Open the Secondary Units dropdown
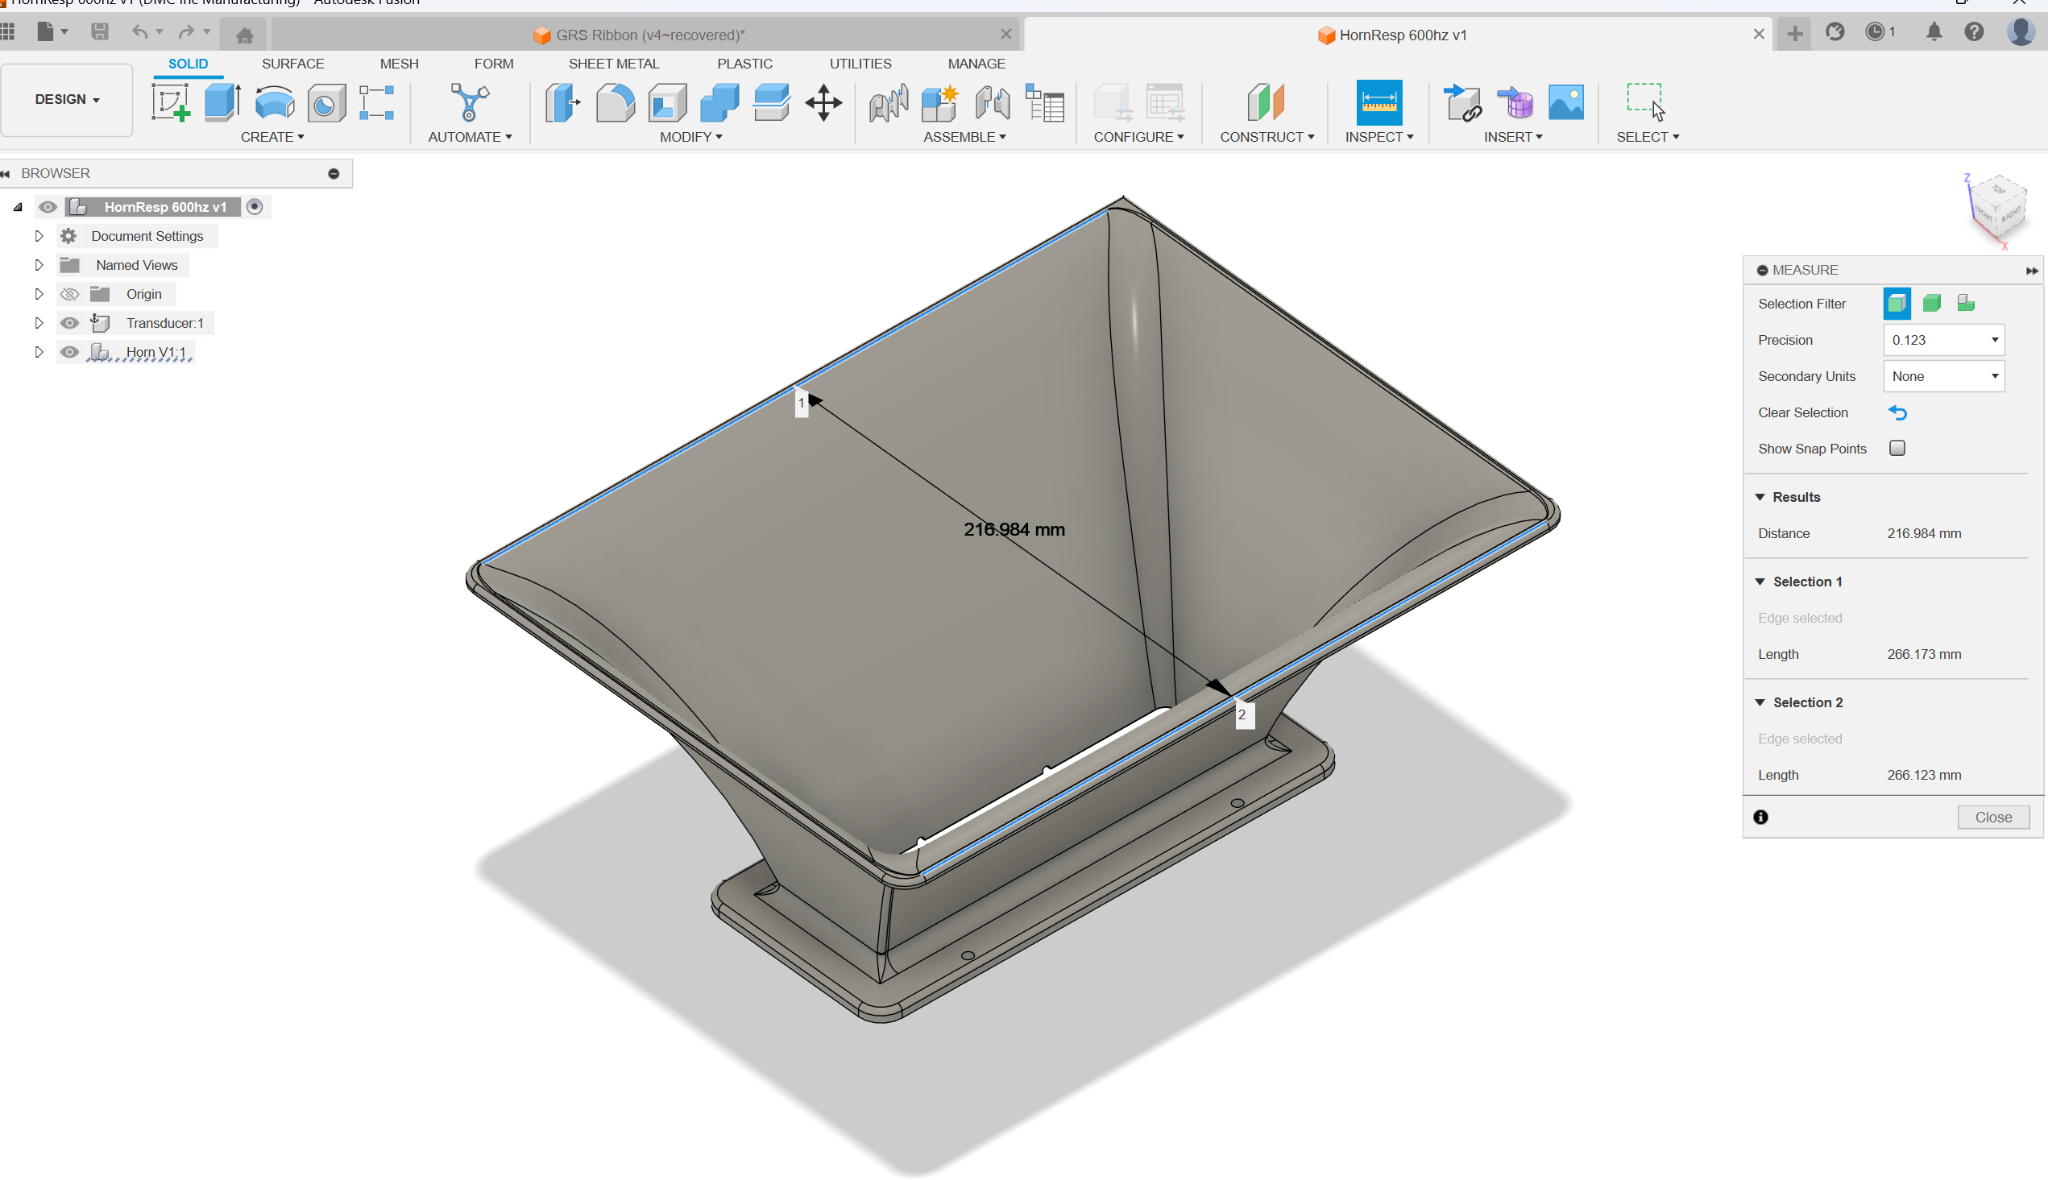The width and height of the screenshot is (2048, 1180). [1944, 376]
